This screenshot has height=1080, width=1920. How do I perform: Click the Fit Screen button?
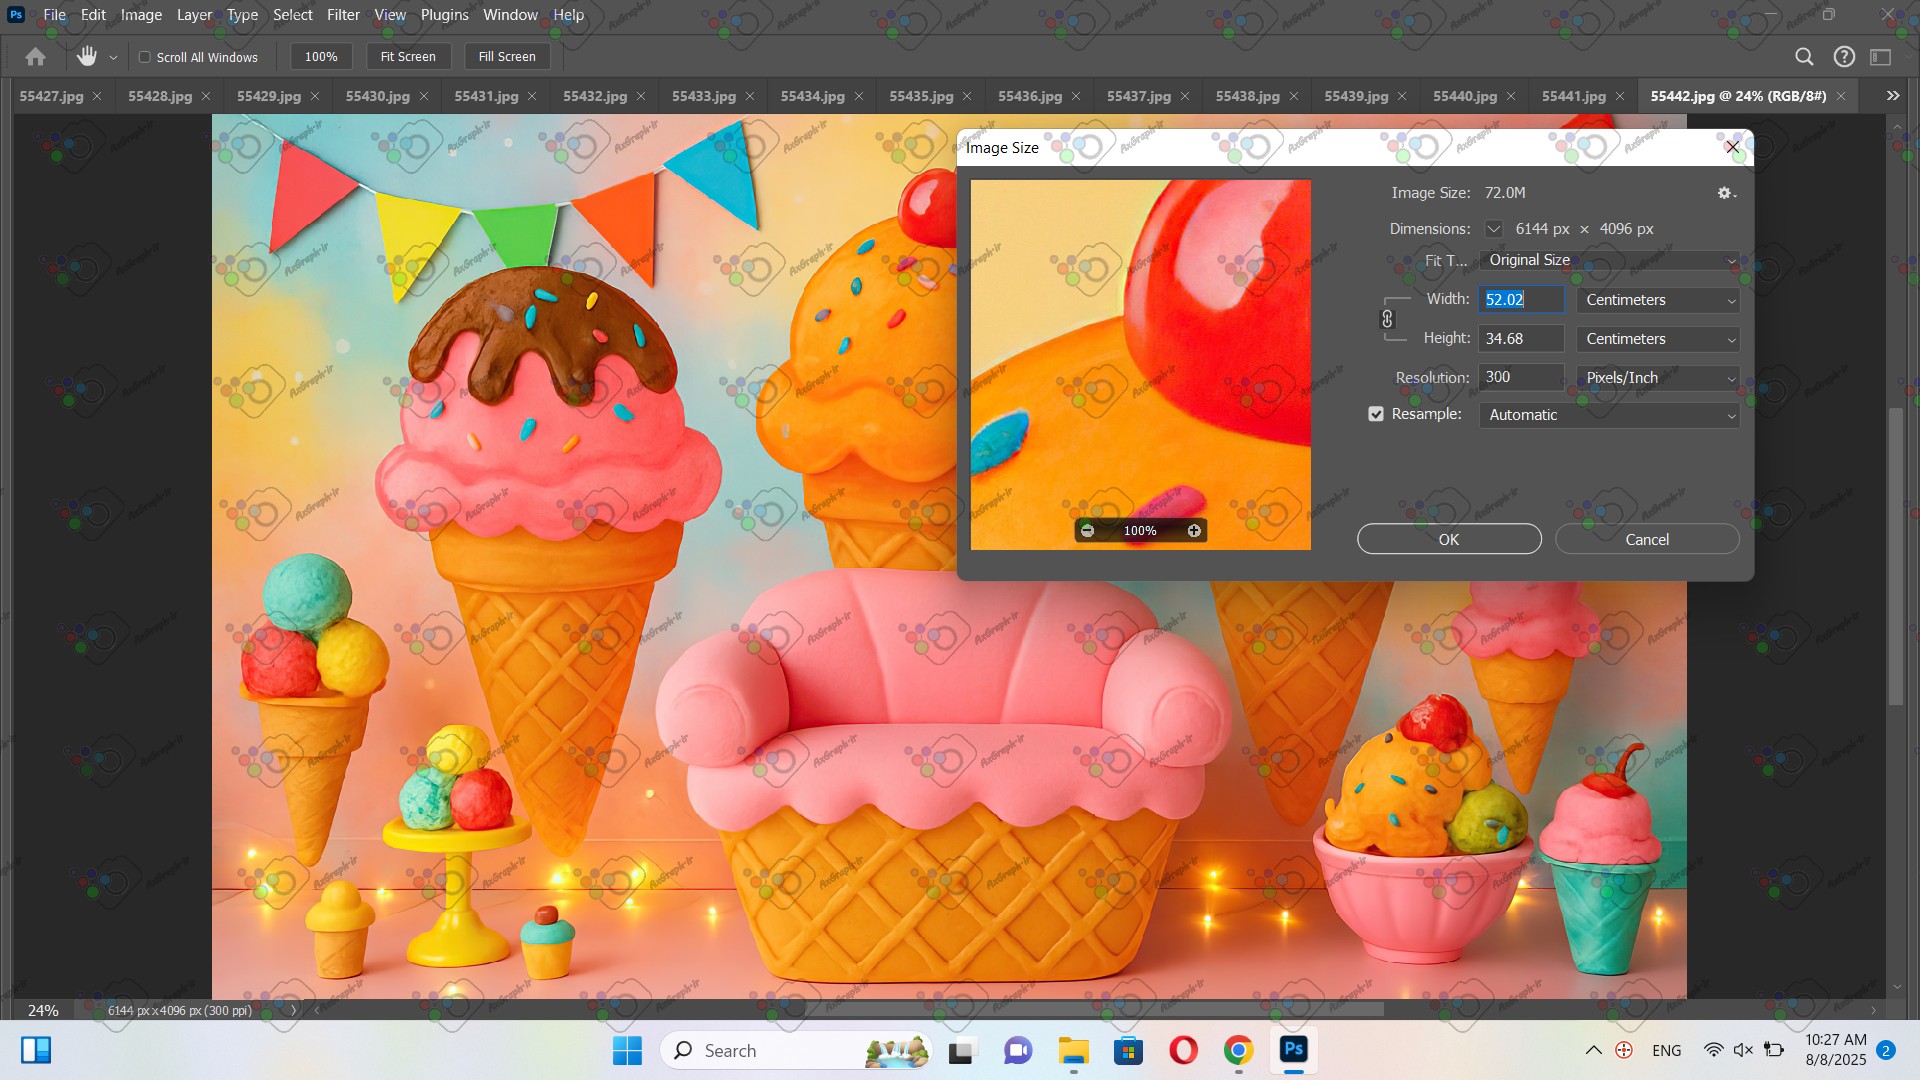point(408,57)
